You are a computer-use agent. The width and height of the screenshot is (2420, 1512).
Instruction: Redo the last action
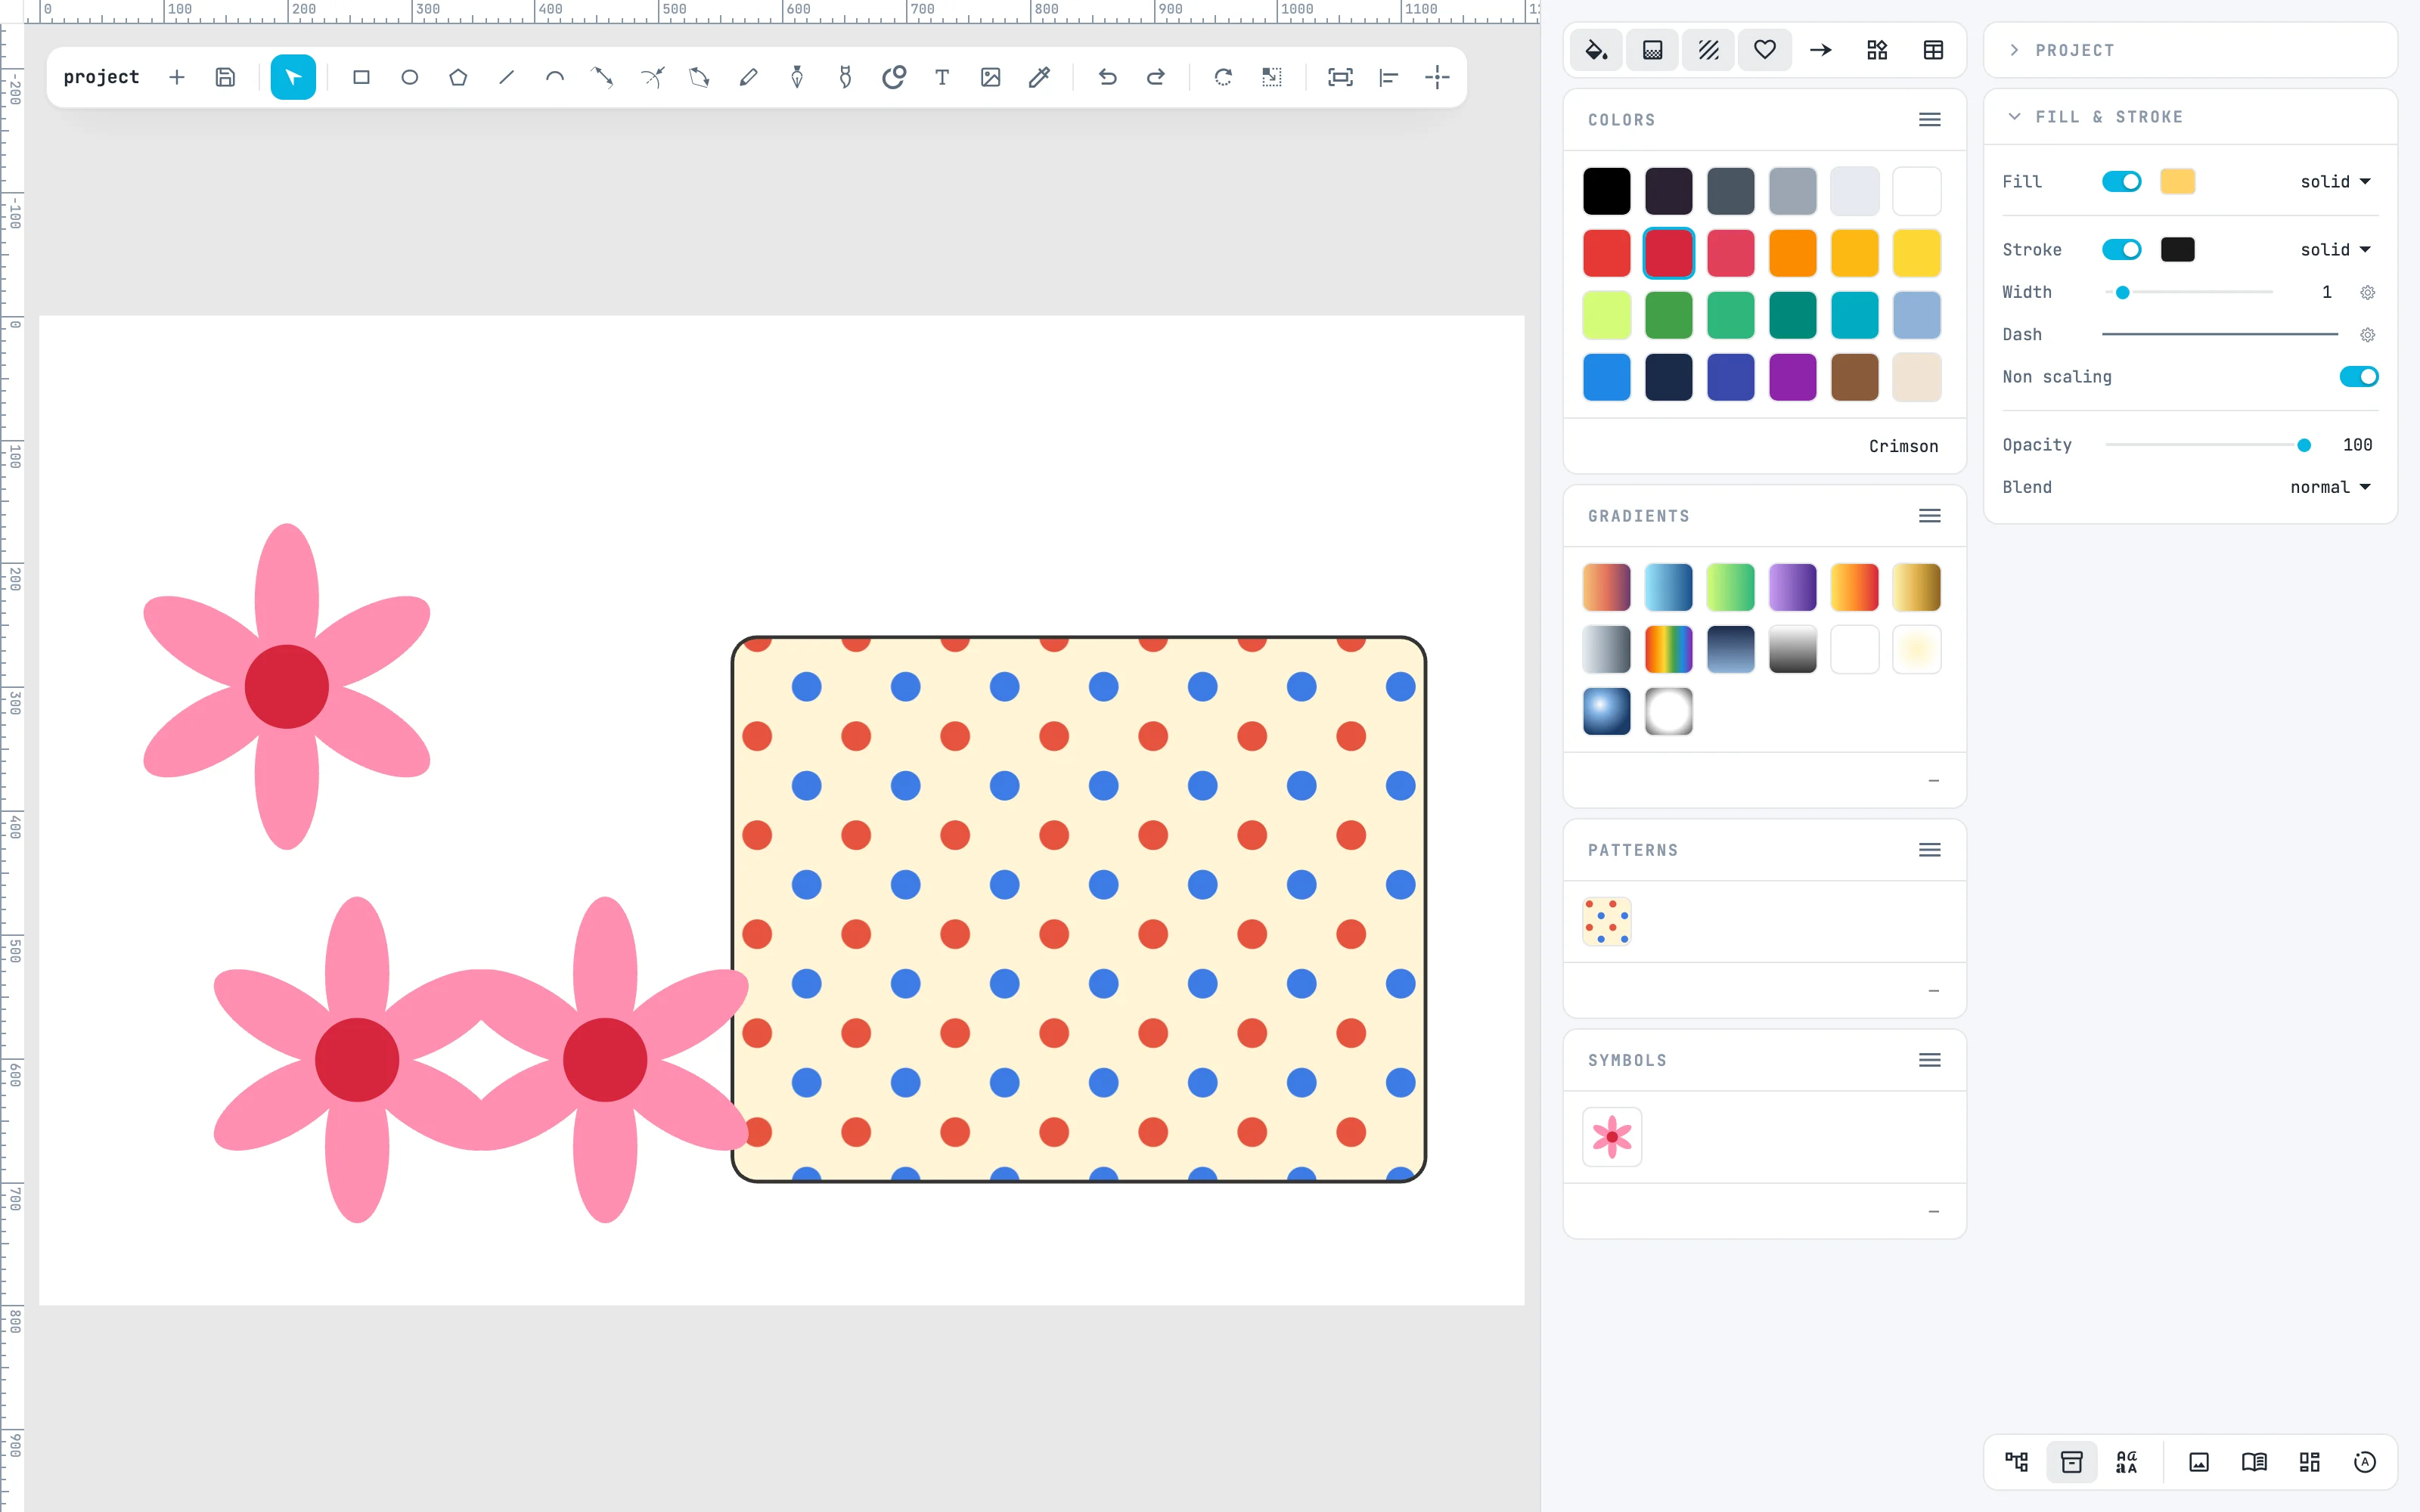1155,77
